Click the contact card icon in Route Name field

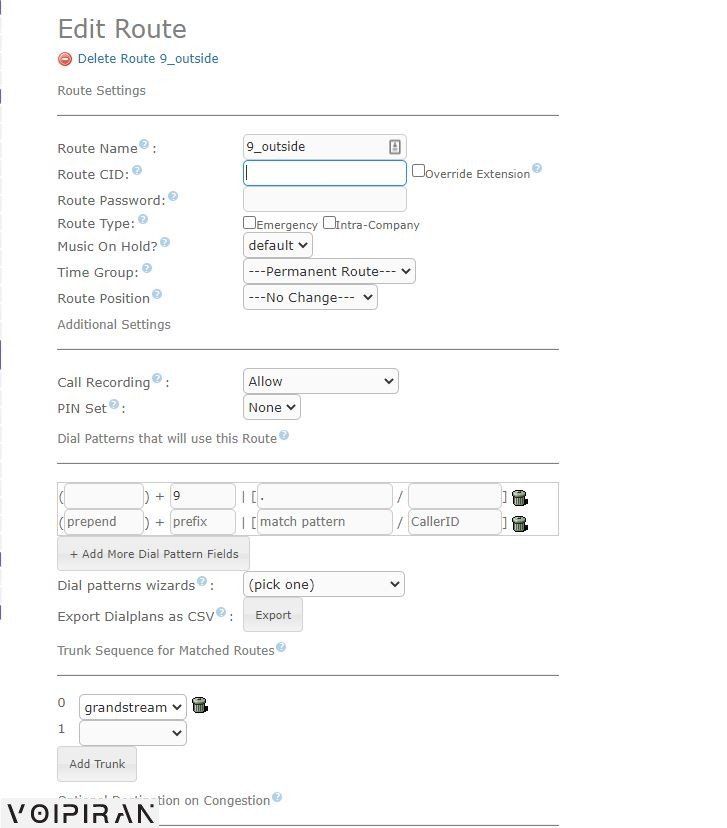(395, 147)
